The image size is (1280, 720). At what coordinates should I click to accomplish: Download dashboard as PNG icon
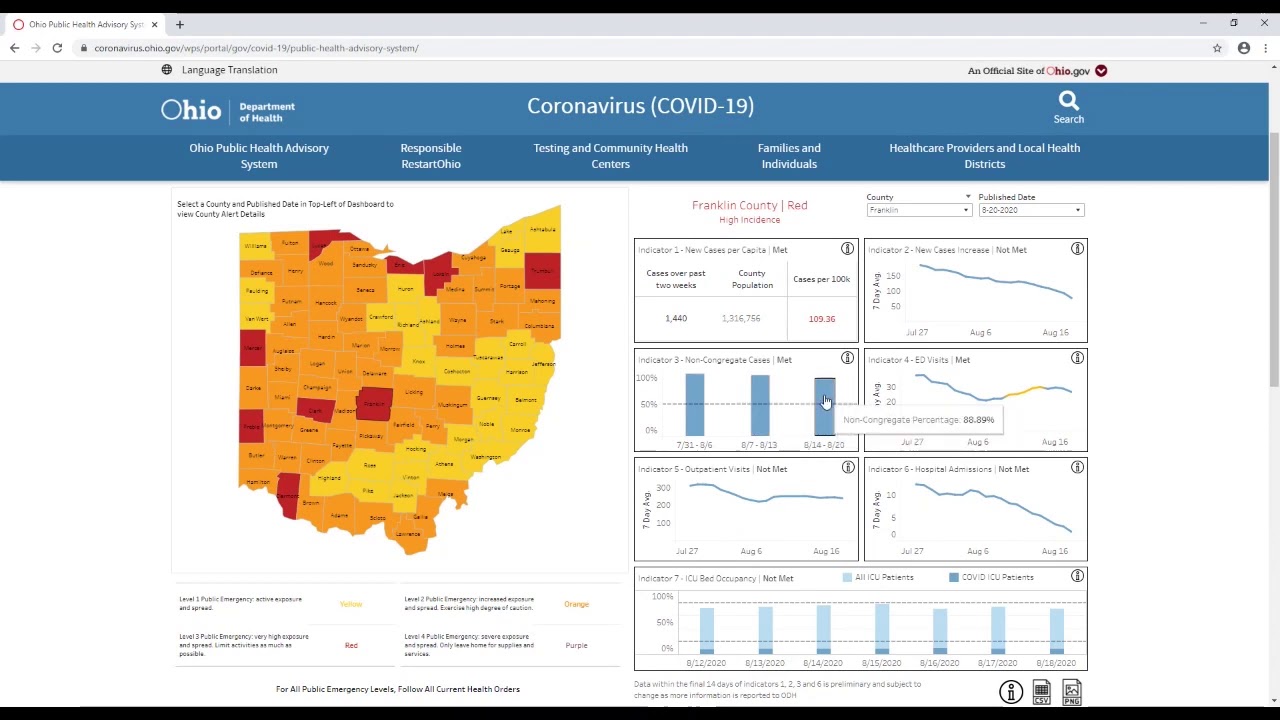click(x=1072, y=691)
